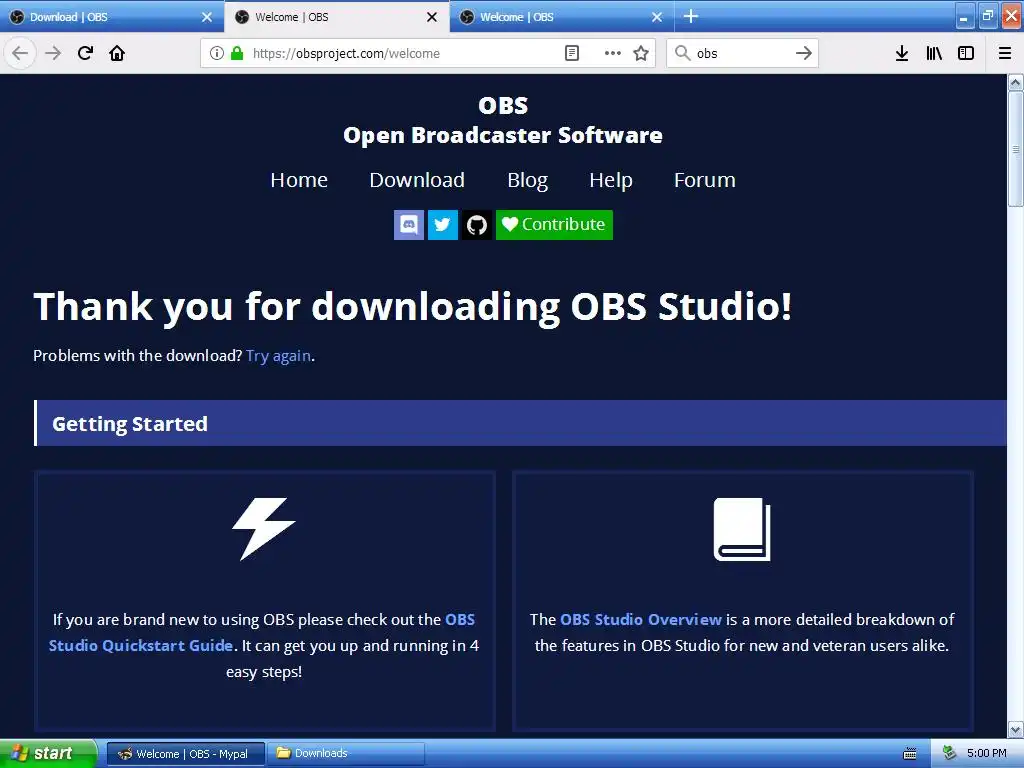Switch to the Download | OBS tab
This screenshot has width=1024, height=768.
pyautogui.click(x=112, y=17)
